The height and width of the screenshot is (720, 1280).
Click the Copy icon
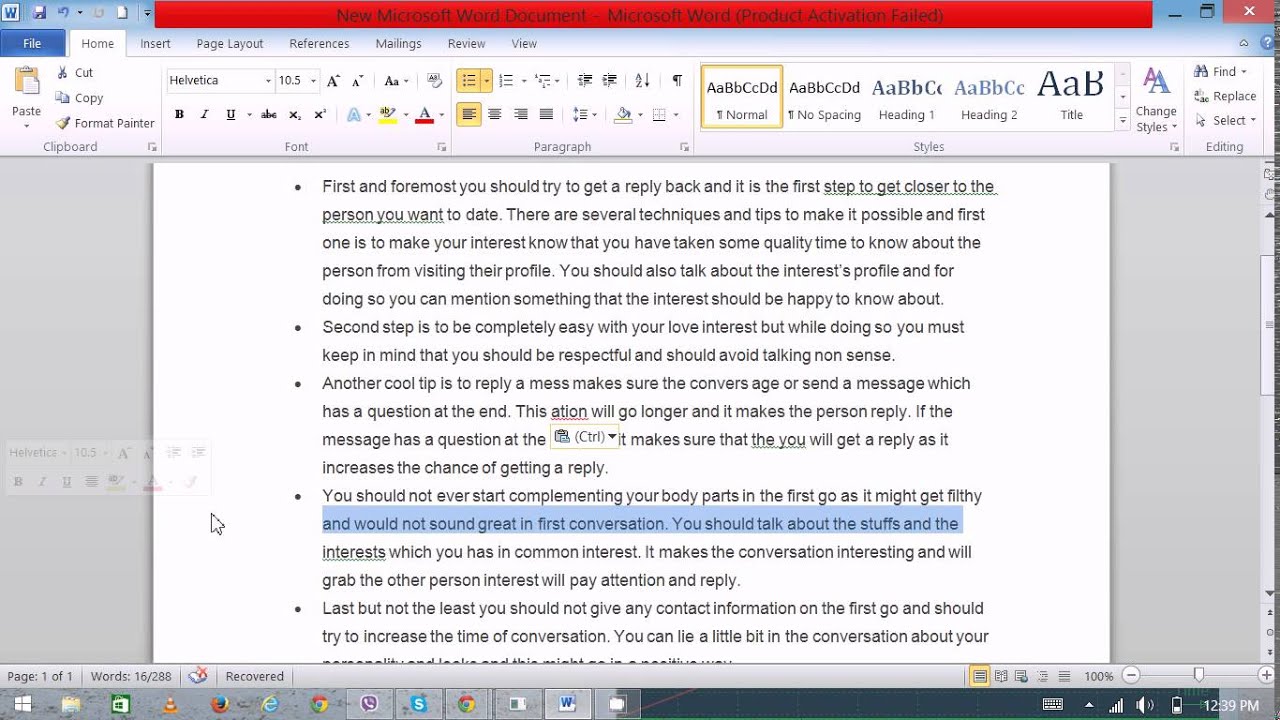[62, 97]
